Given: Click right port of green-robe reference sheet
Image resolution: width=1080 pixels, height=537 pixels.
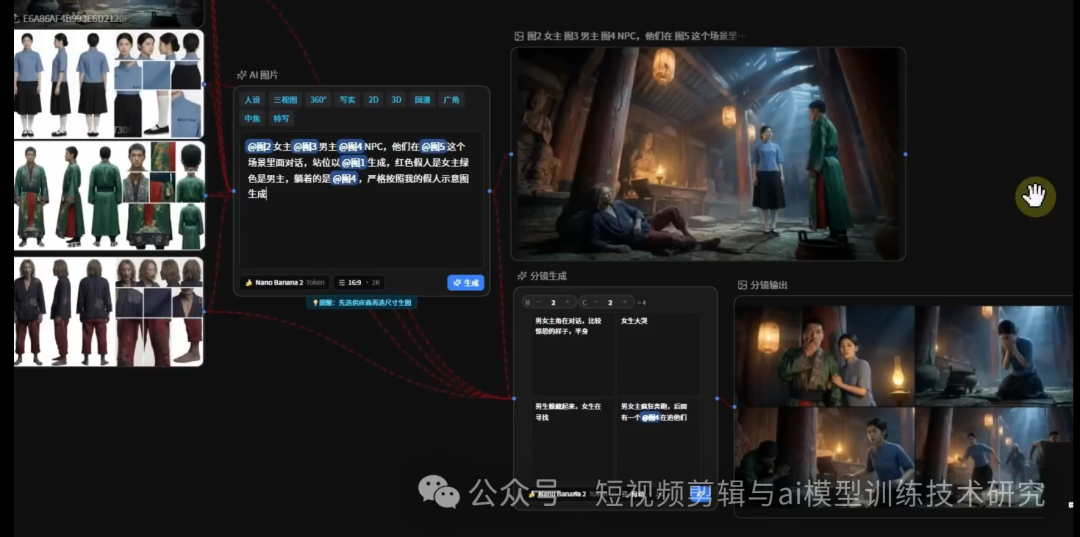Looking at the screenshot, I should tap(205, 196).
